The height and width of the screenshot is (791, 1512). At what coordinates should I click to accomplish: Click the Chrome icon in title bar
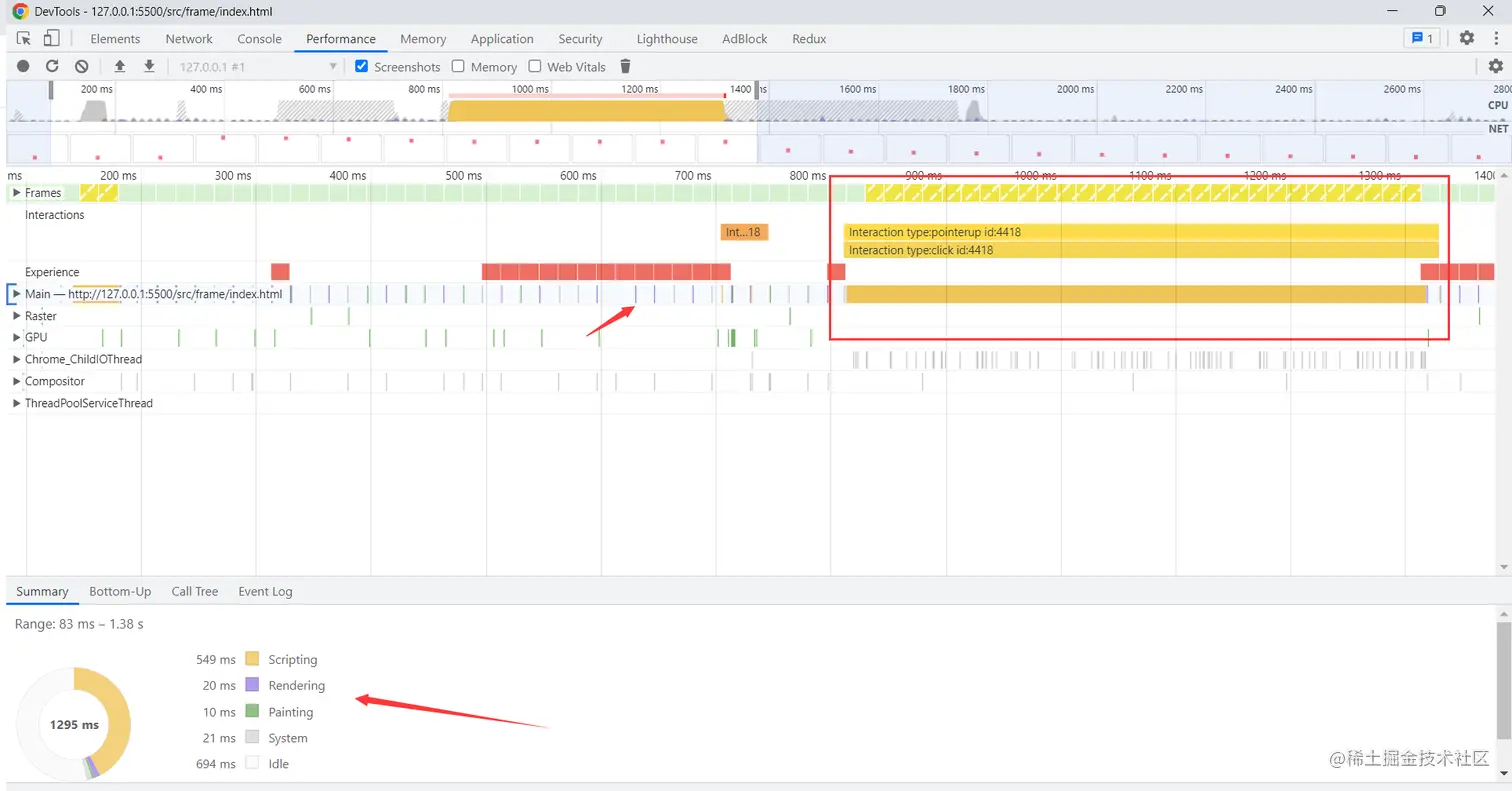pos(20,11)
